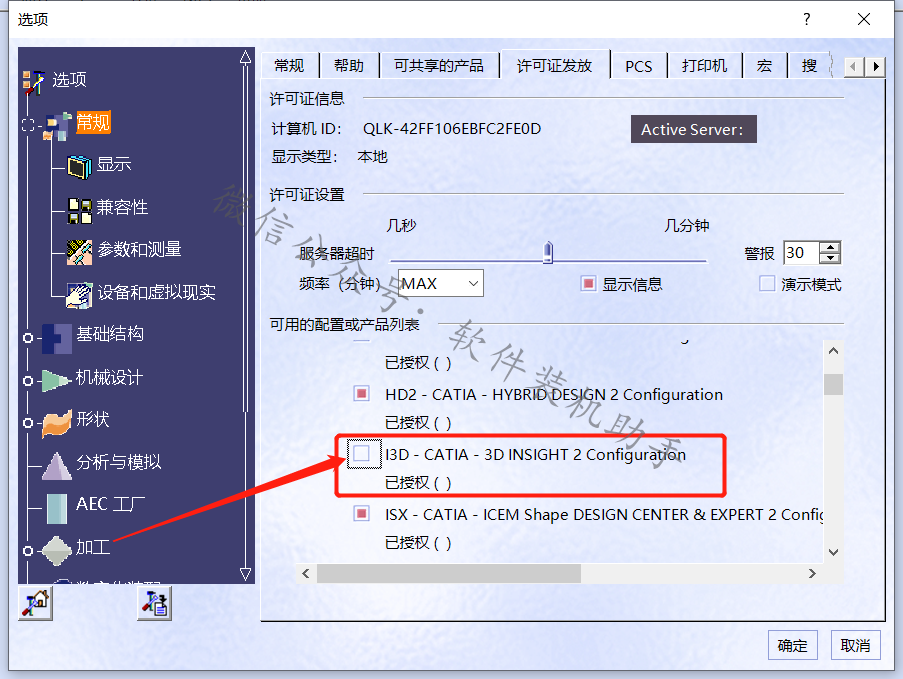Select 设备和虚拟现实 tree item
The height and width of the screenshot is (679, 903).
(156, 292)
